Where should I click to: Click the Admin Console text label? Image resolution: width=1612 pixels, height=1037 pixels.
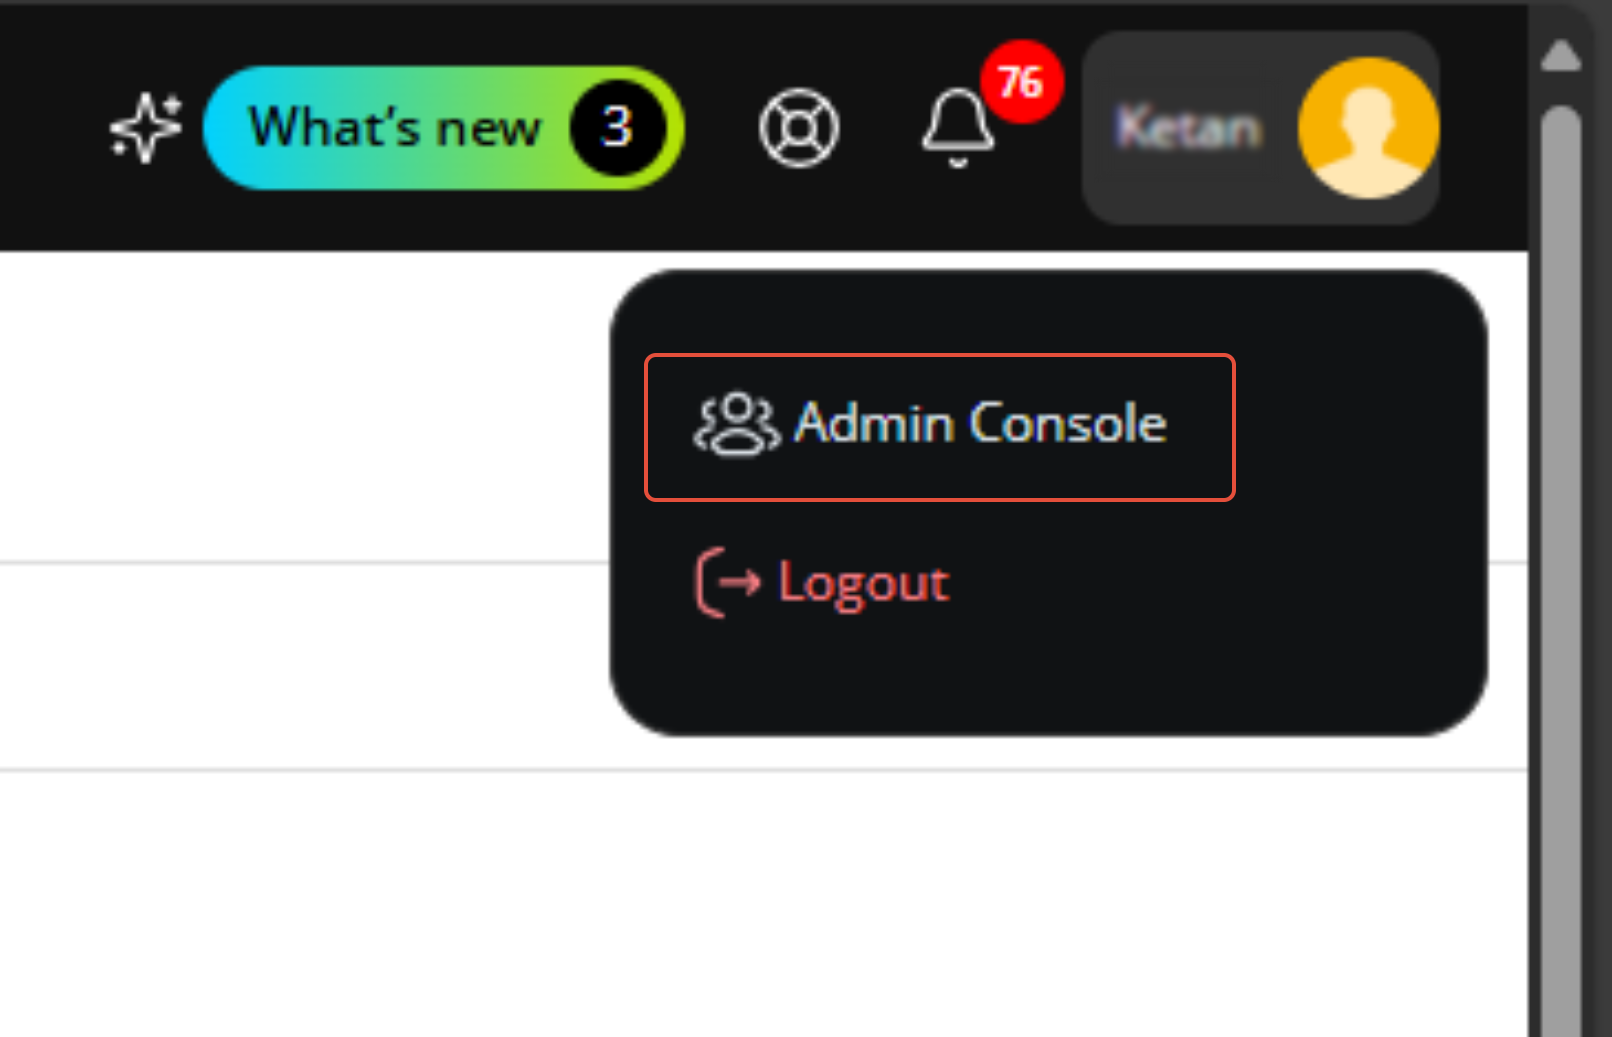click(980, 423)
